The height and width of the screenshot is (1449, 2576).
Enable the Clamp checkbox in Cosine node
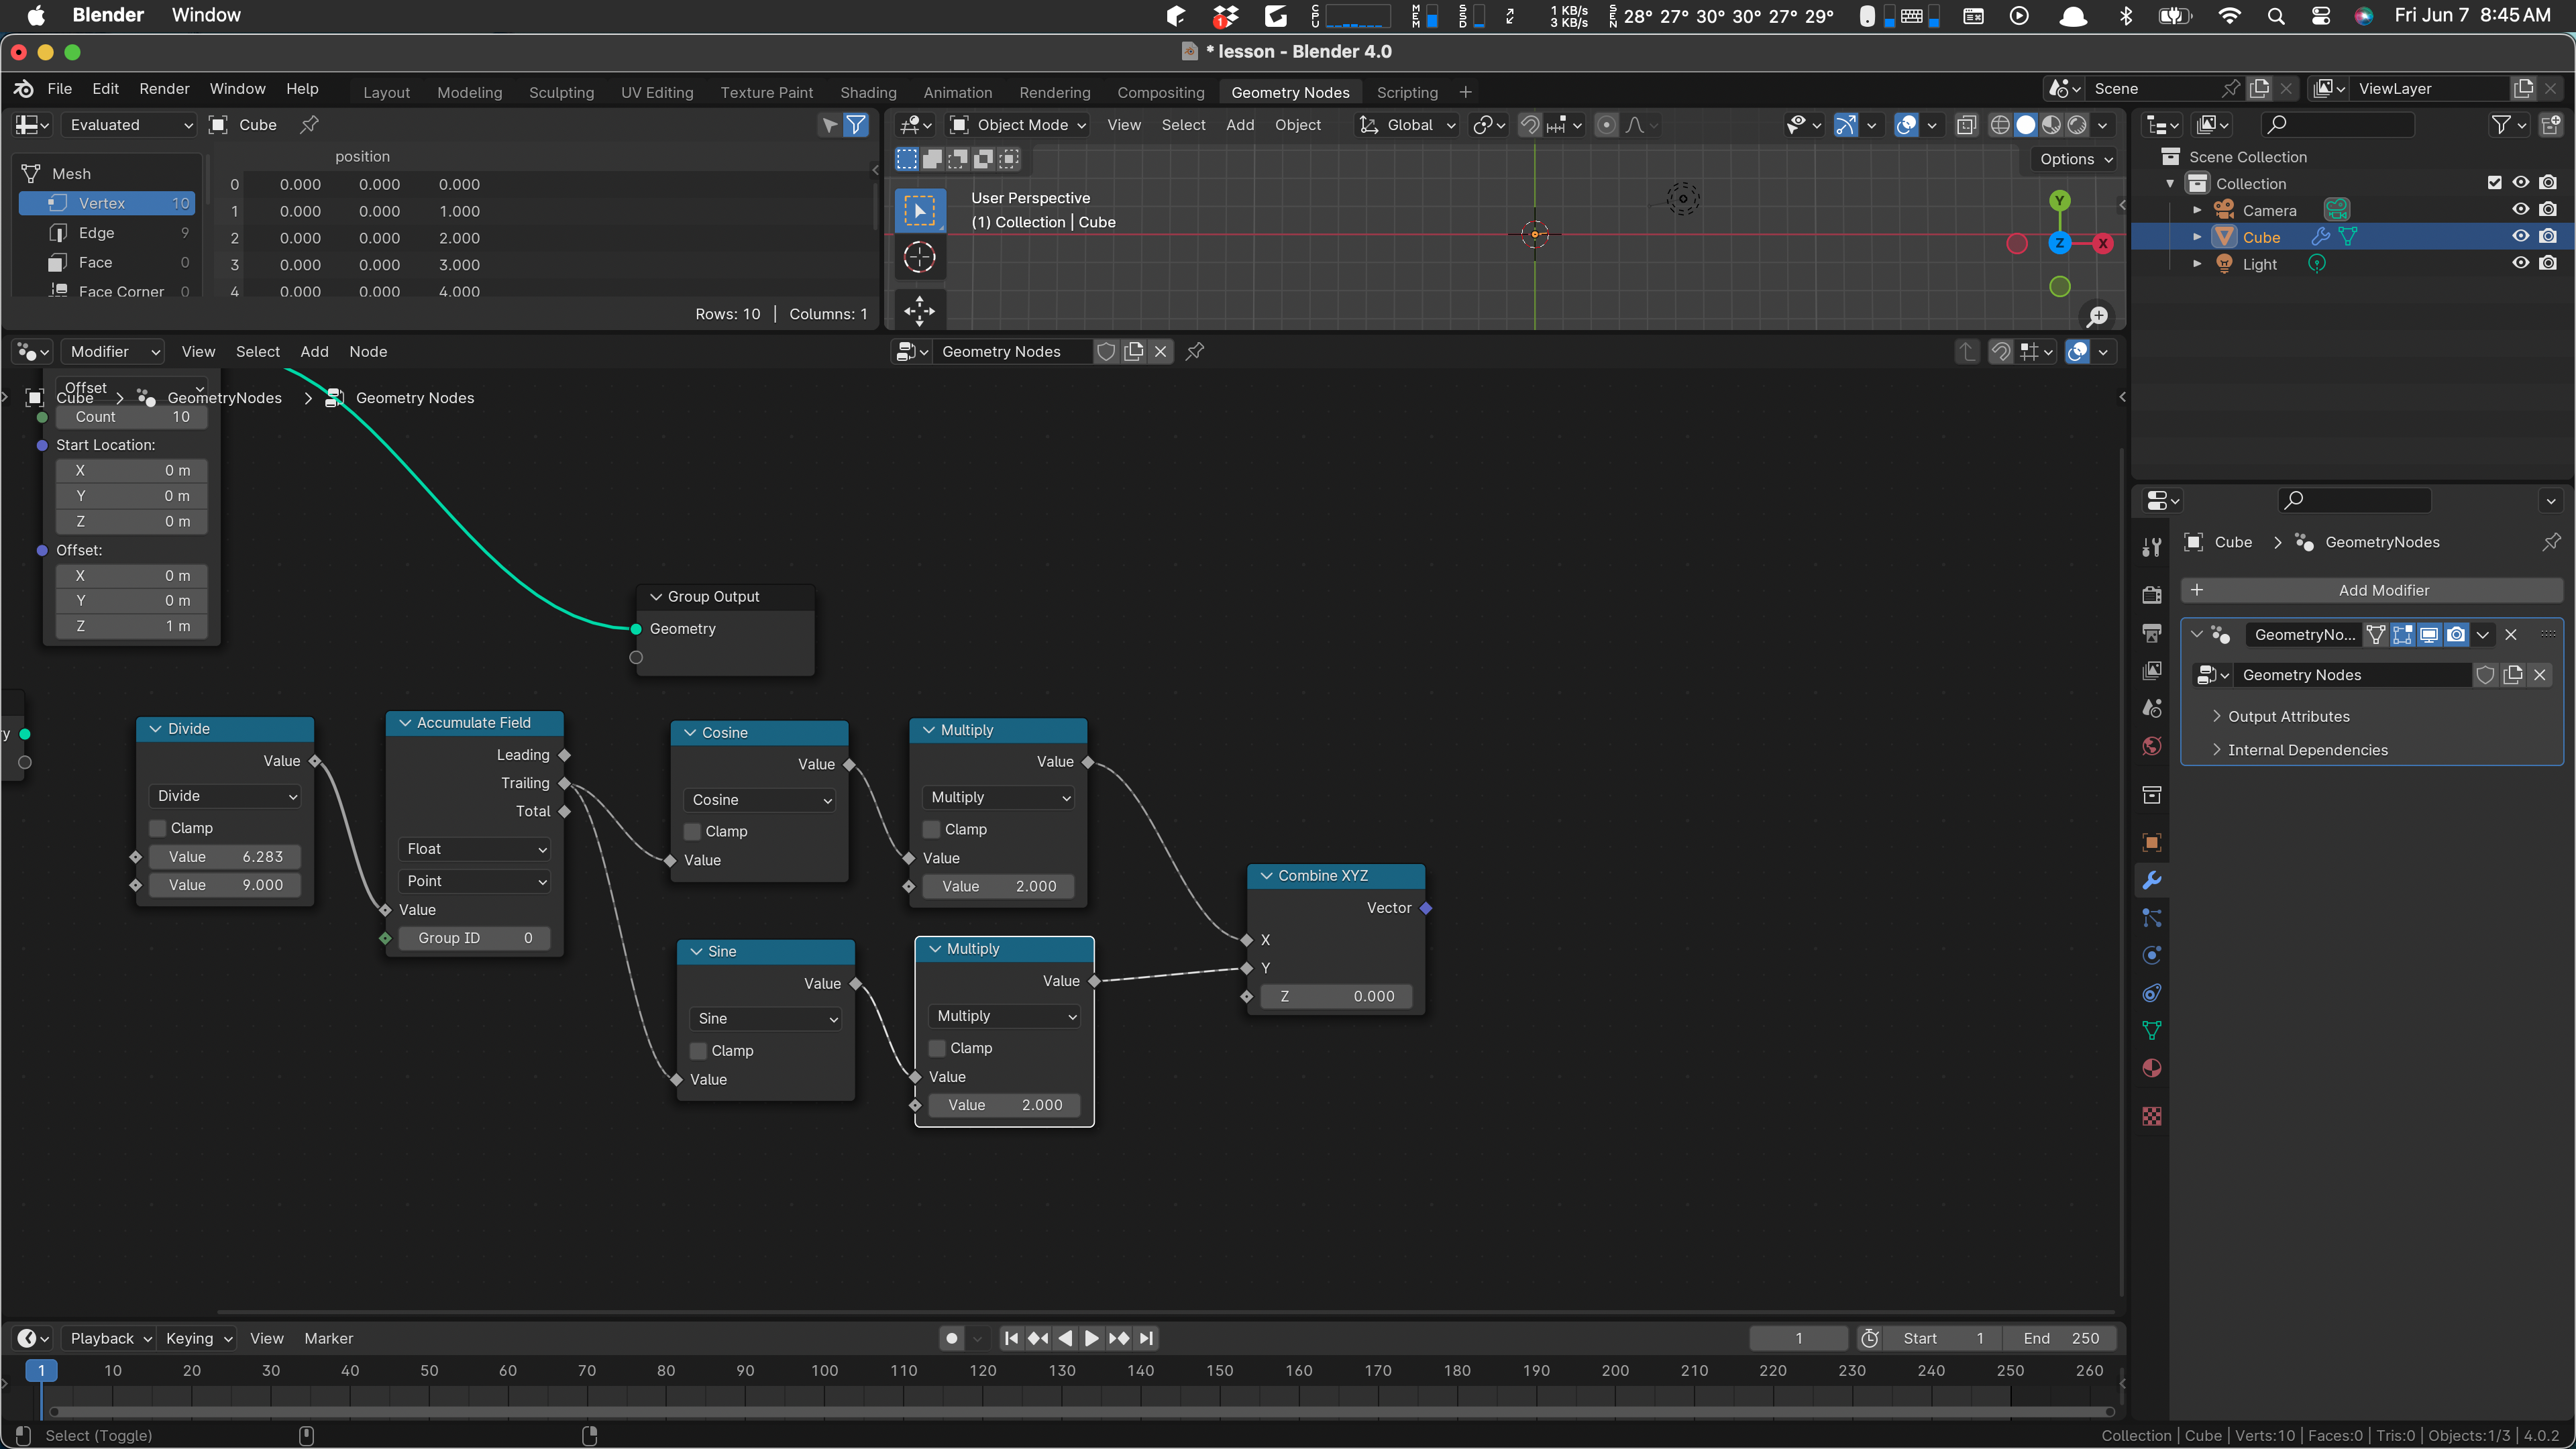tap(692, 831)
